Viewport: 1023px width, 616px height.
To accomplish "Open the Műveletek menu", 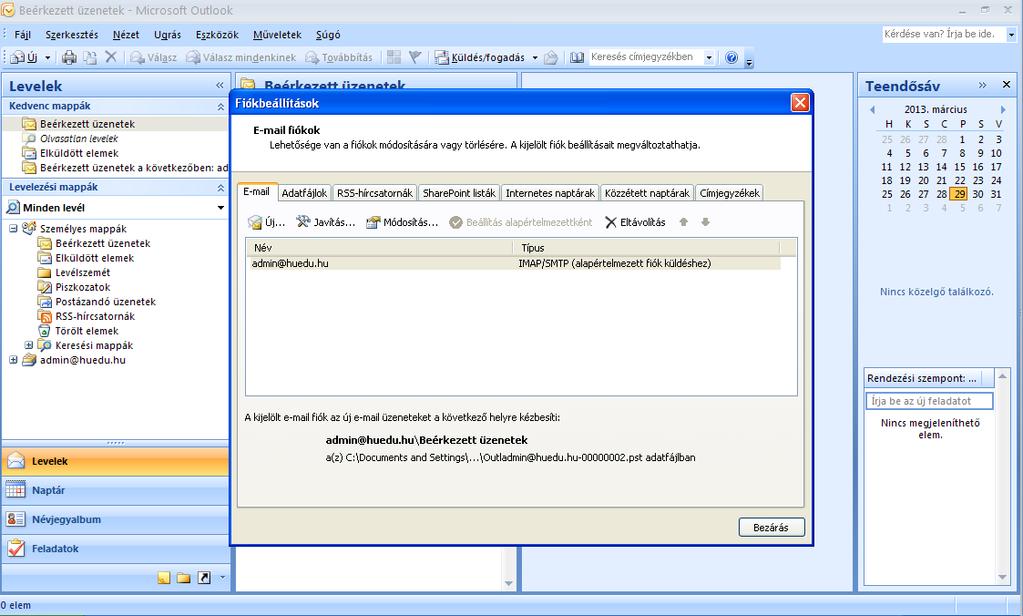I will point(277,35).
